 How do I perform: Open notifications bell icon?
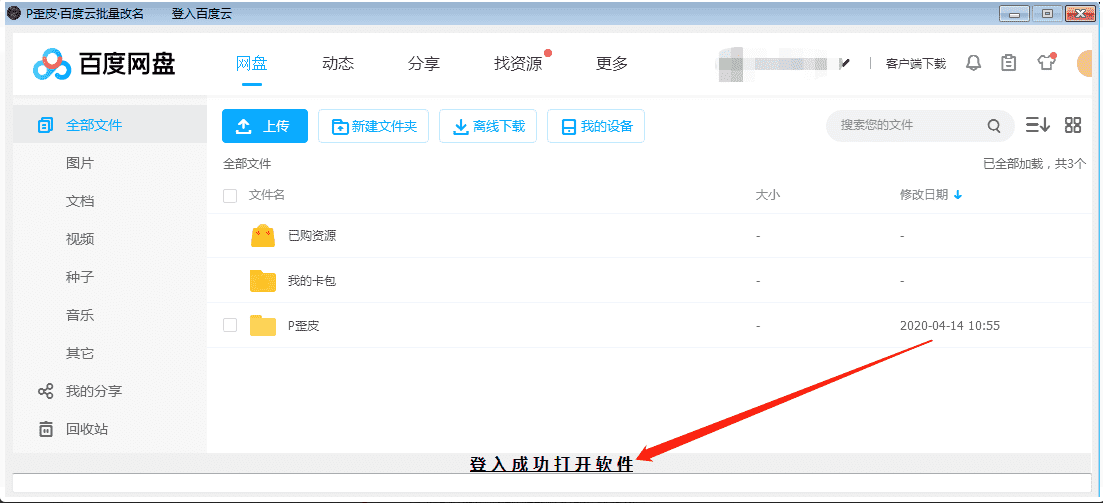point(974,63)
